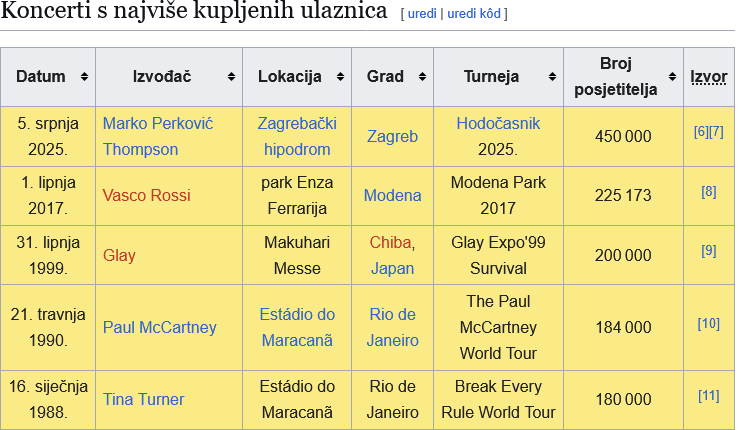Open Marko Perković Thompson article link

[x=158, y=136]
